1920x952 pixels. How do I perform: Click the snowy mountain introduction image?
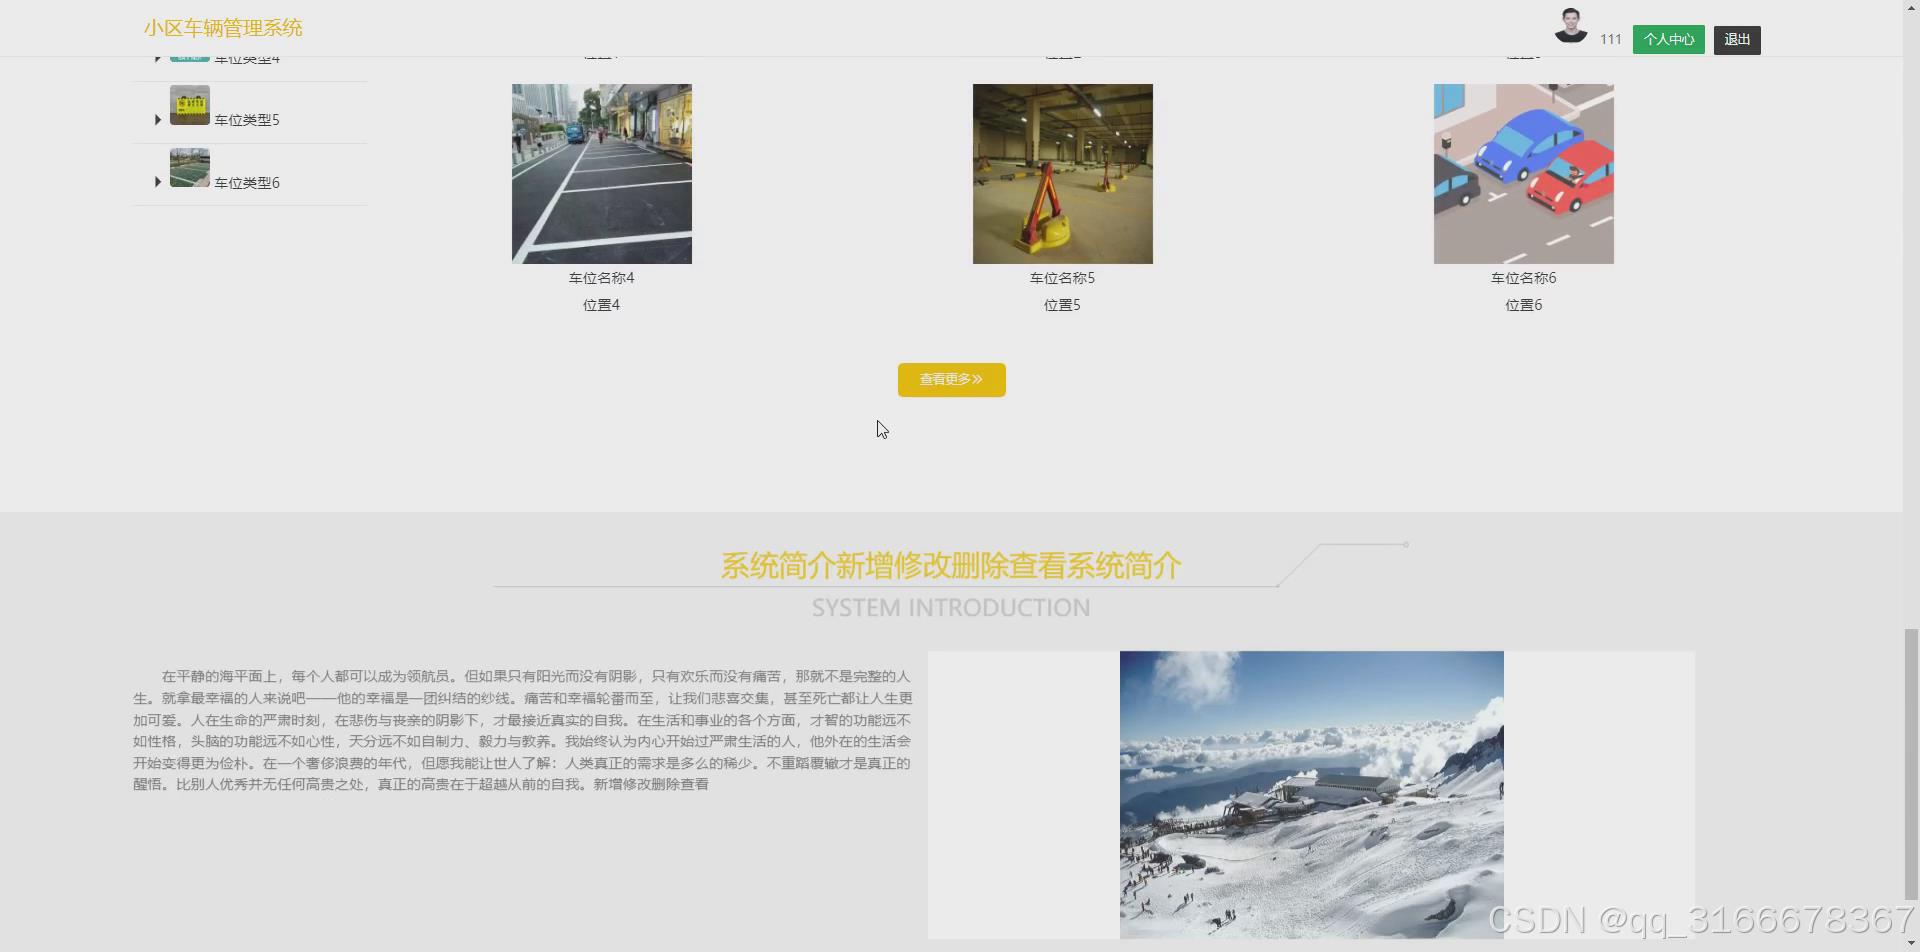click(x=1311, y=795)
